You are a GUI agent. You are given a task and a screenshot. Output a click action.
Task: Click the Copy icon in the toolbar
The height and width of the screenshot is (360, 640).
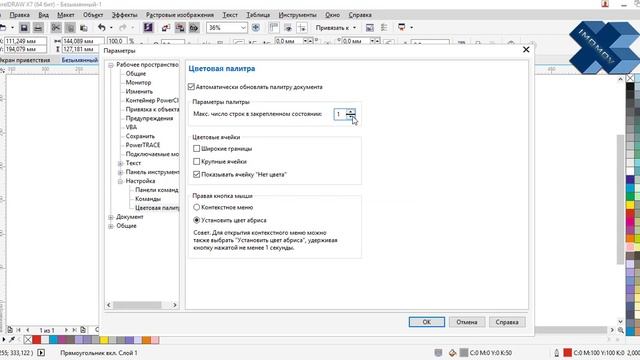[x=70, y=28]
